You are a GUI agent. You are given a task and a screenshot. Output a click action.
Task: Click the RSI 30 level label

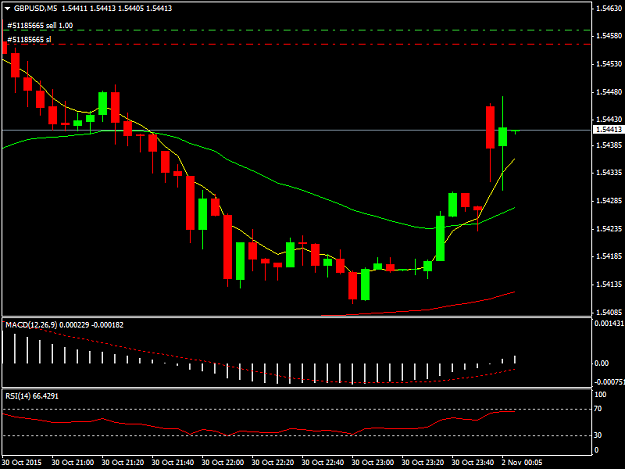[598, 435]
